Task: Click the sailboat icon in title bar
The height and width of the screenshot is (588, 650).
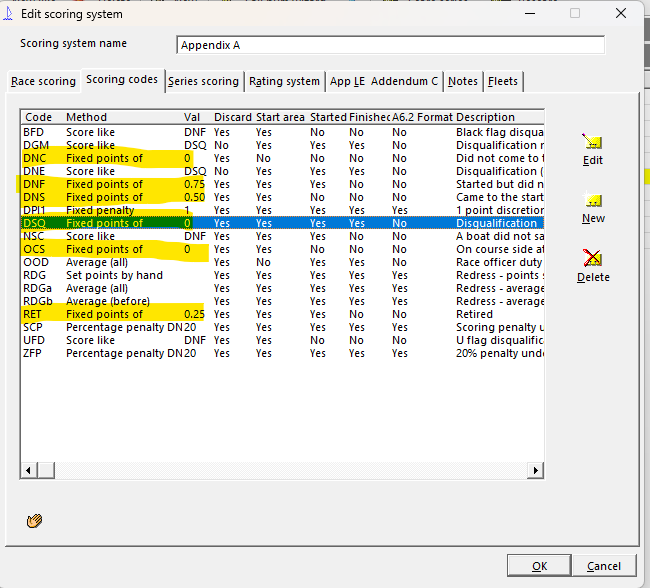Action: coord(10,14)
